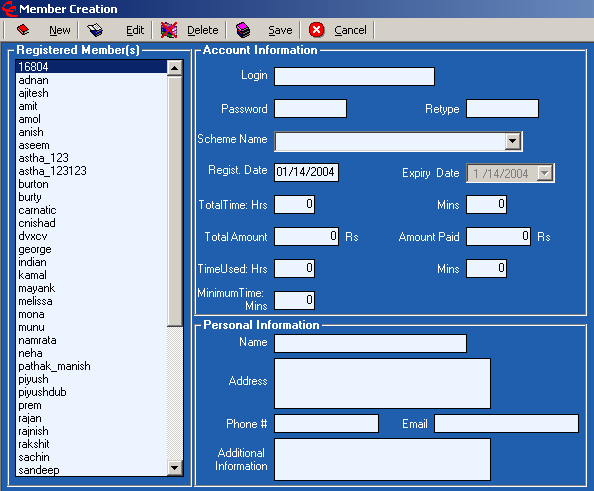
Task: Click the Email input box
Action: pyautogui.click(x=506, y=424)
